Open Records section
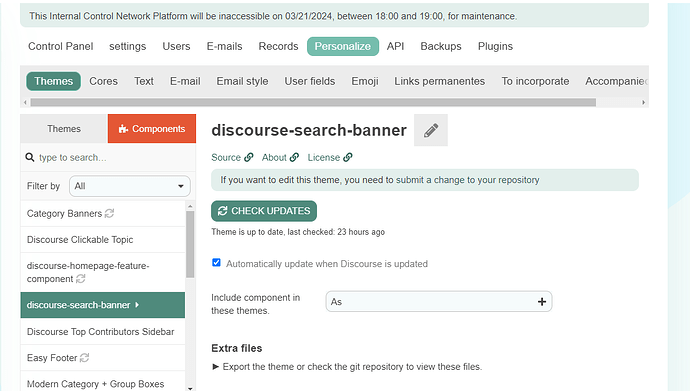 tap(278, 46)
